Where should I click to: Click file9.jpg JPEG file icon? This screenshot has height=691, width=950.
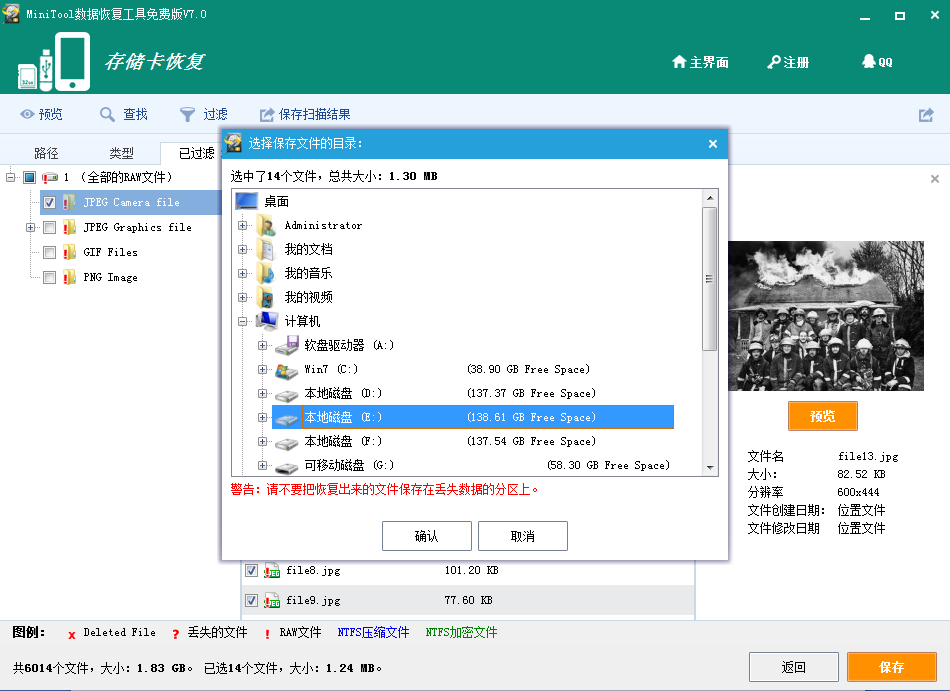tap(271, 600)
